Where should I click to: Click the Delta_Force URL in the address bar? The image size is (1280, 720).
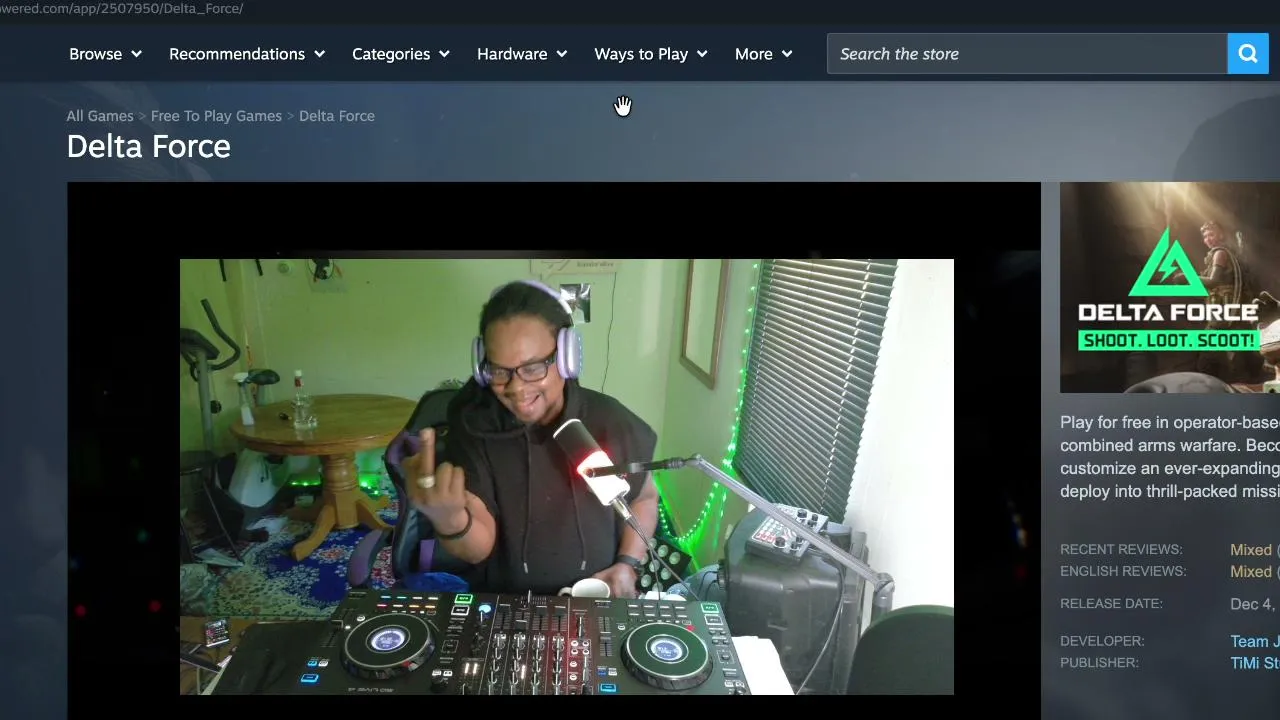(x=122, y=9)
